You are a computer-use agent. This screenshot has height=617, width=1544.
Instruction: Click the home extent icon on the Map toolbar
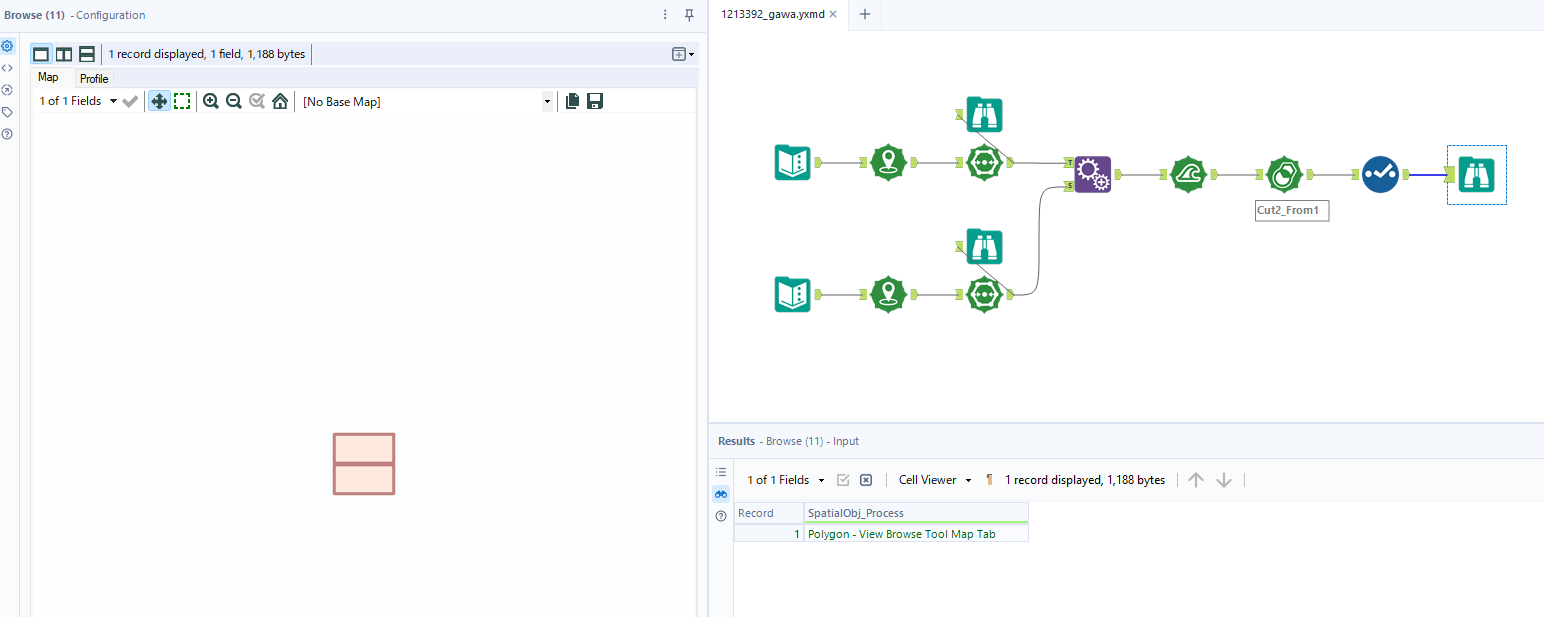point(279,101)
